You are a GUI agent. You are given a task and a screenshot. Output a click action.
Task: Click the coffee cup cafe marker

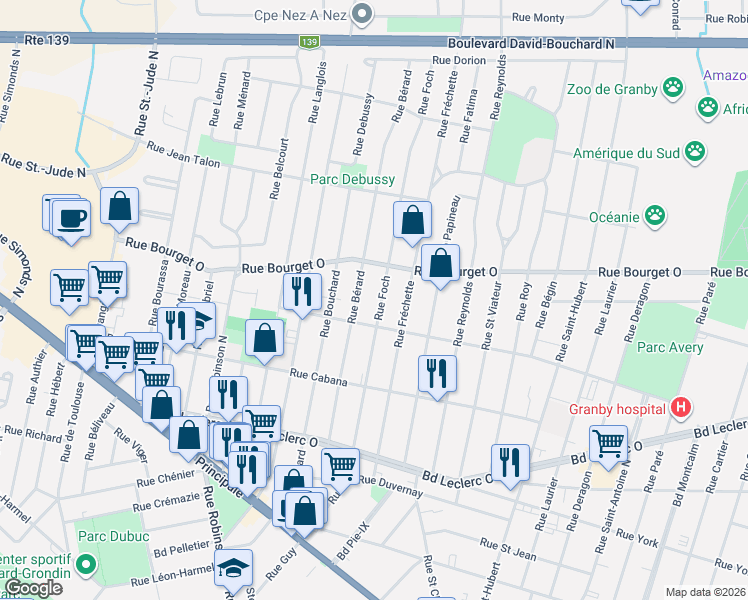[71, 220]
